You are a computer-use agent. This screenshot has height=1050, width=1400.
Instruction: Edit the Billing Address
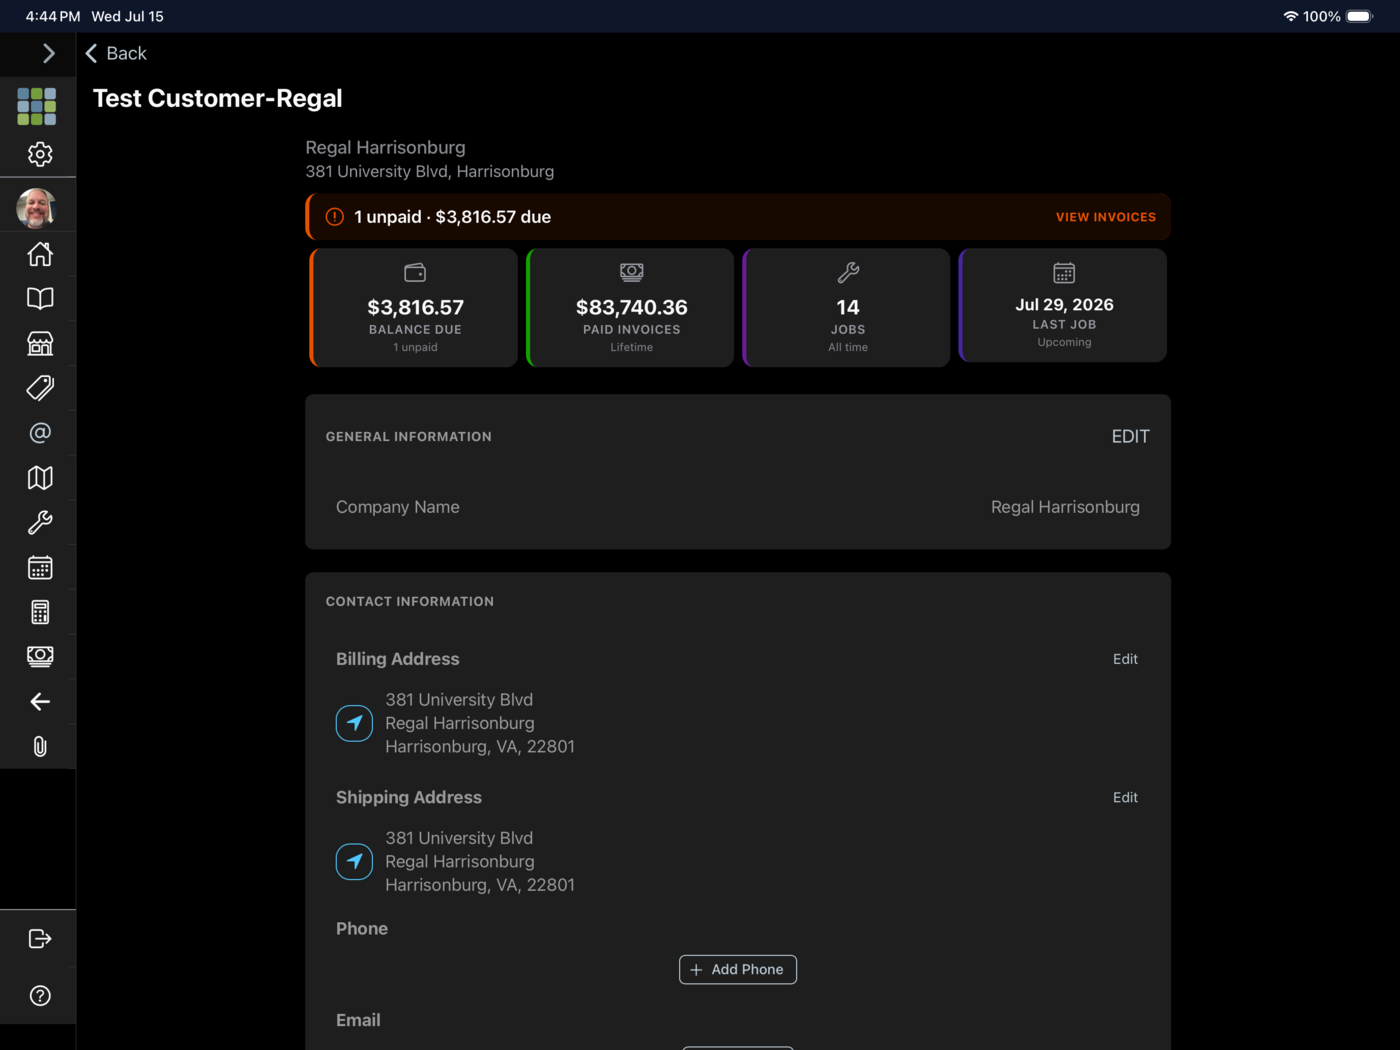click(1125, 659)
